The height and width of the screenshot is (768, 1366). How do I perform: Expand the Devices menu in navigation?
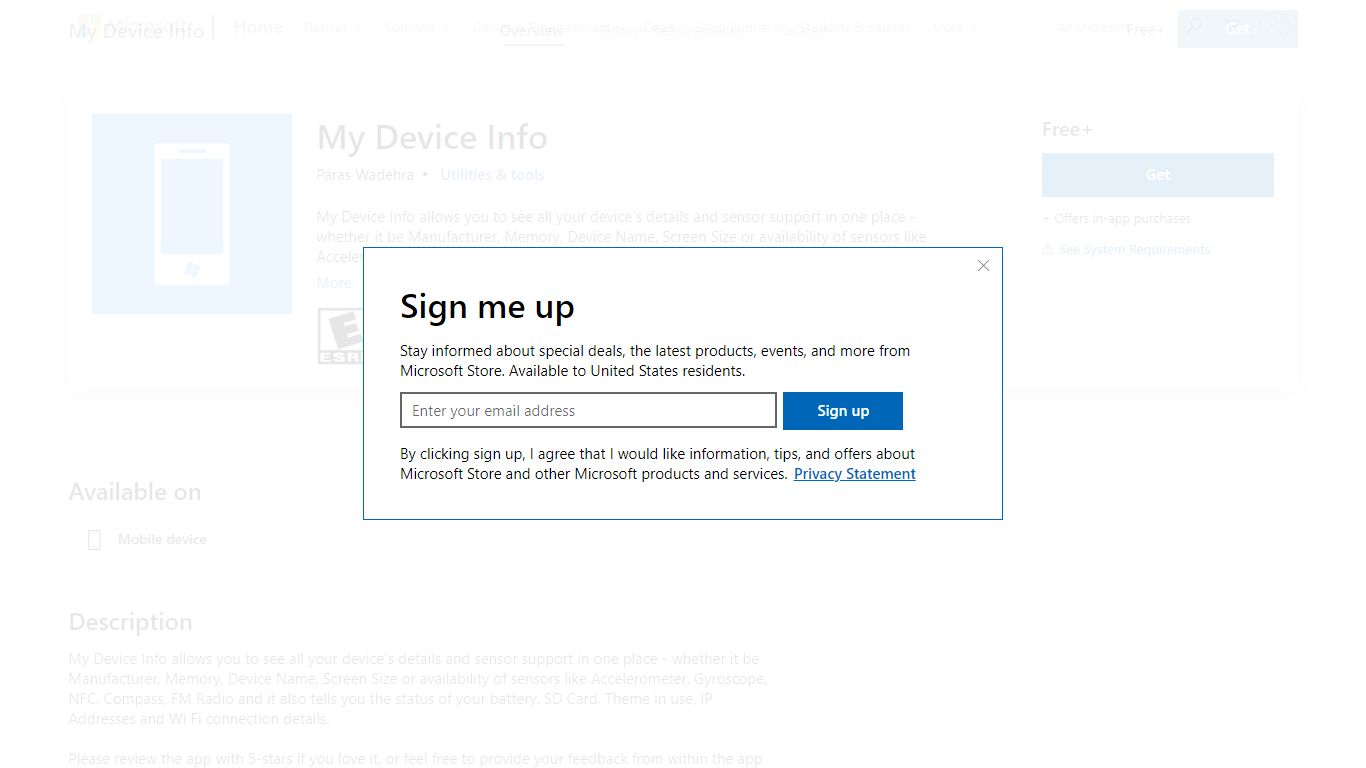332,28
